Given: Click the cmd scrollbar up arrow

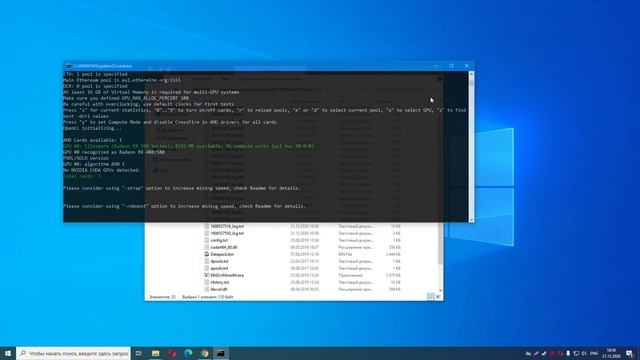Looking at the screenshot, I should tap(471, 74).
